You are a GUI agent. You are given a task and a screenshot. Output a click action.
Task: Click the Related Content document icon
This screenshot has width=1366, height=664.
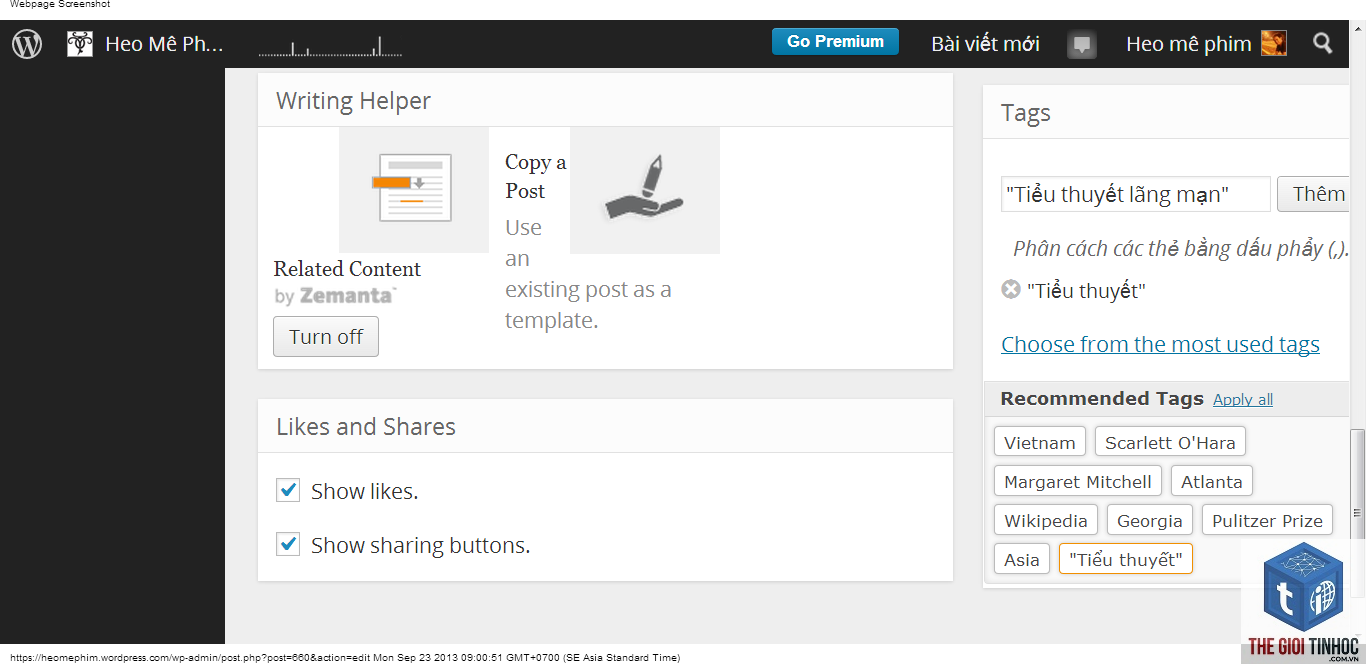pos(414,189)
